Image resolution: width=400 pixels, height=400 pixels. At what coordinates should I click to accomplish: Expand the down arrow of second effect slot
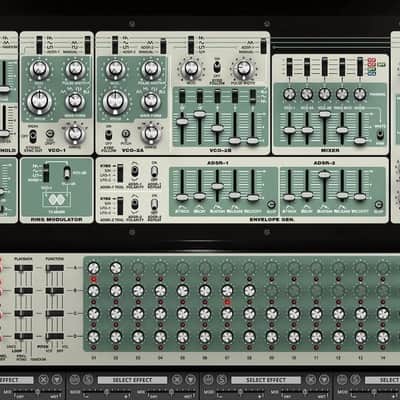[190, 379]
